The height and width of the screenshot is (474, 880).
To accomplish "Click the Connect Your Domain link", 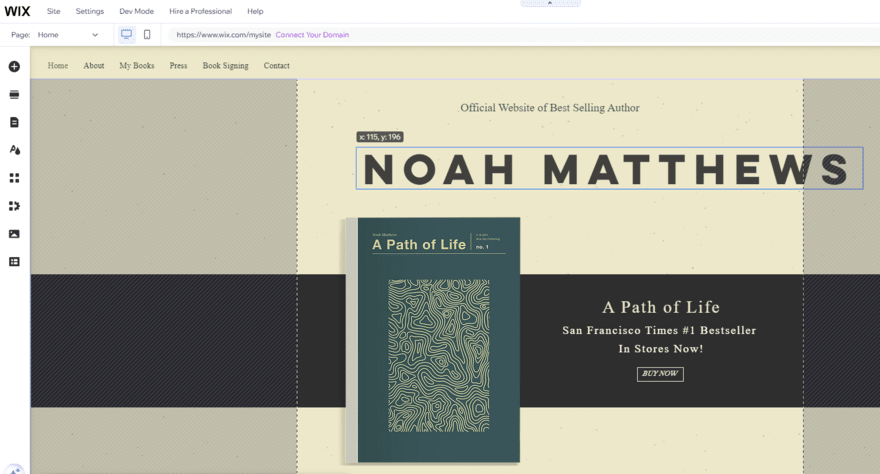I will [x=312, y=35].
